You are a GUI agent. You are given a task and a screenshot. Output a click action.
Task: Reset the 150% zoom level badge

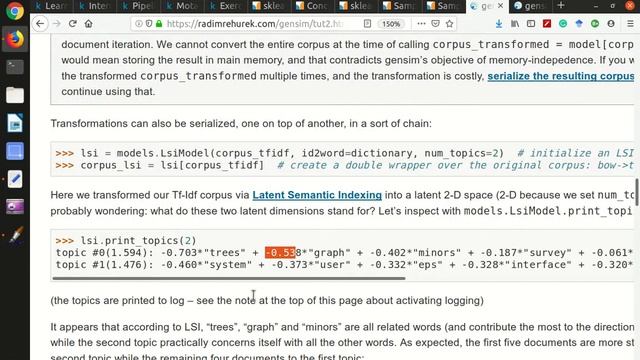(391, 24)
